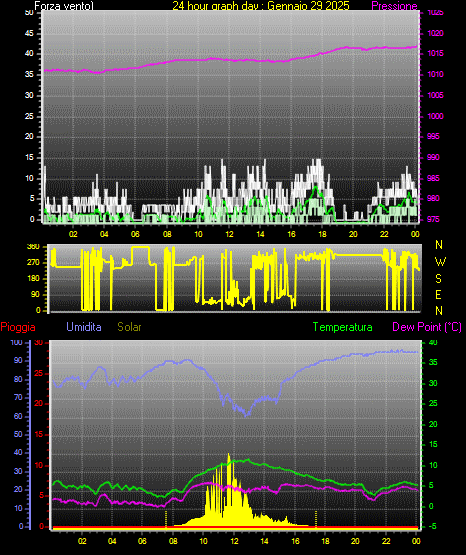Click "985" on the pressure axis
This screenshot has width=466, height=555.
click(x=433, y=178)
